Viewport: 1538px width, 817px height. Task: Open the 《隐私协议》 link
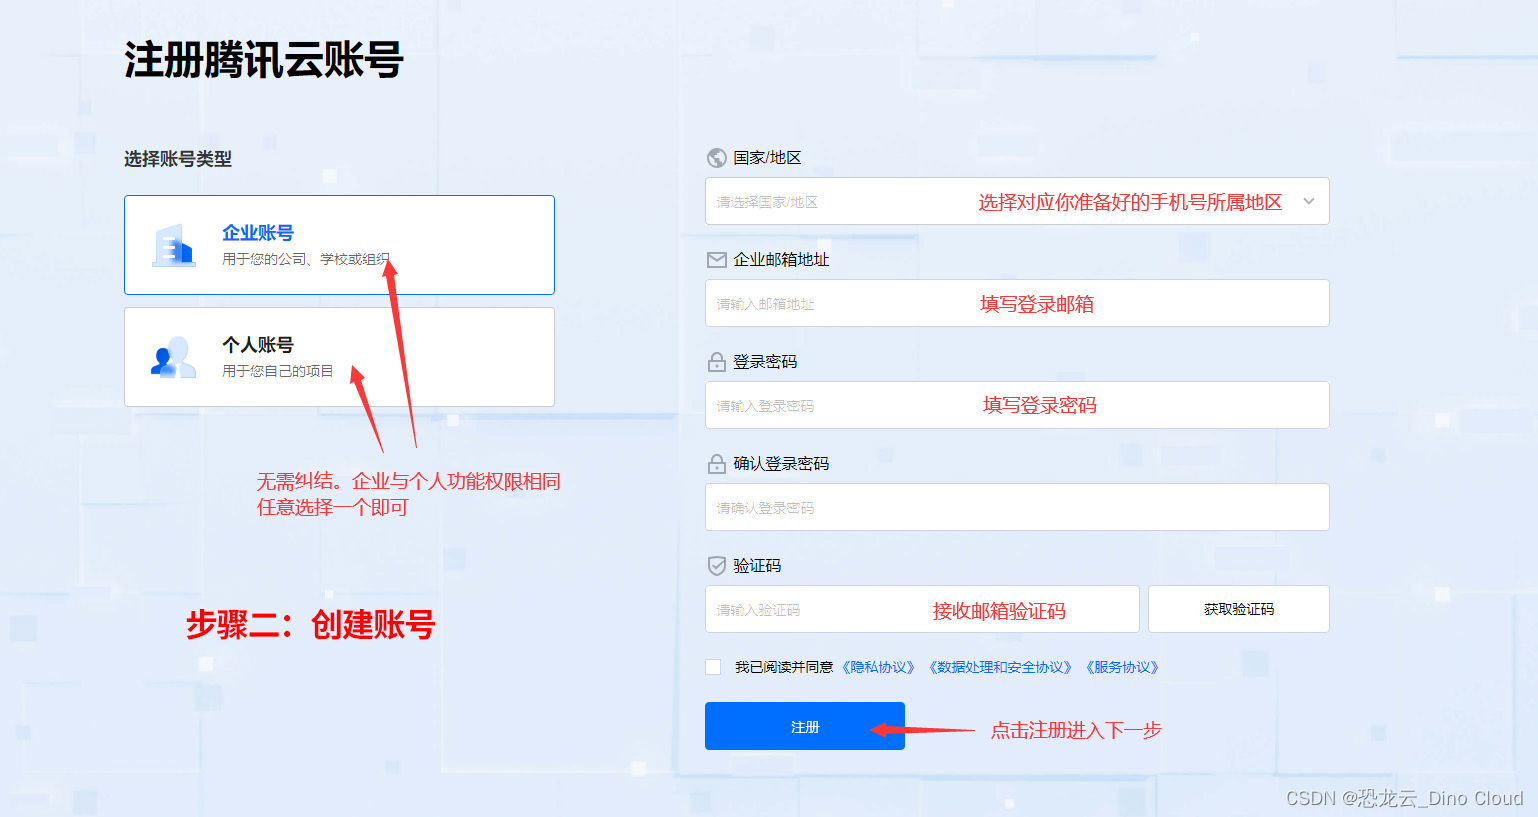tap(877, 667)
